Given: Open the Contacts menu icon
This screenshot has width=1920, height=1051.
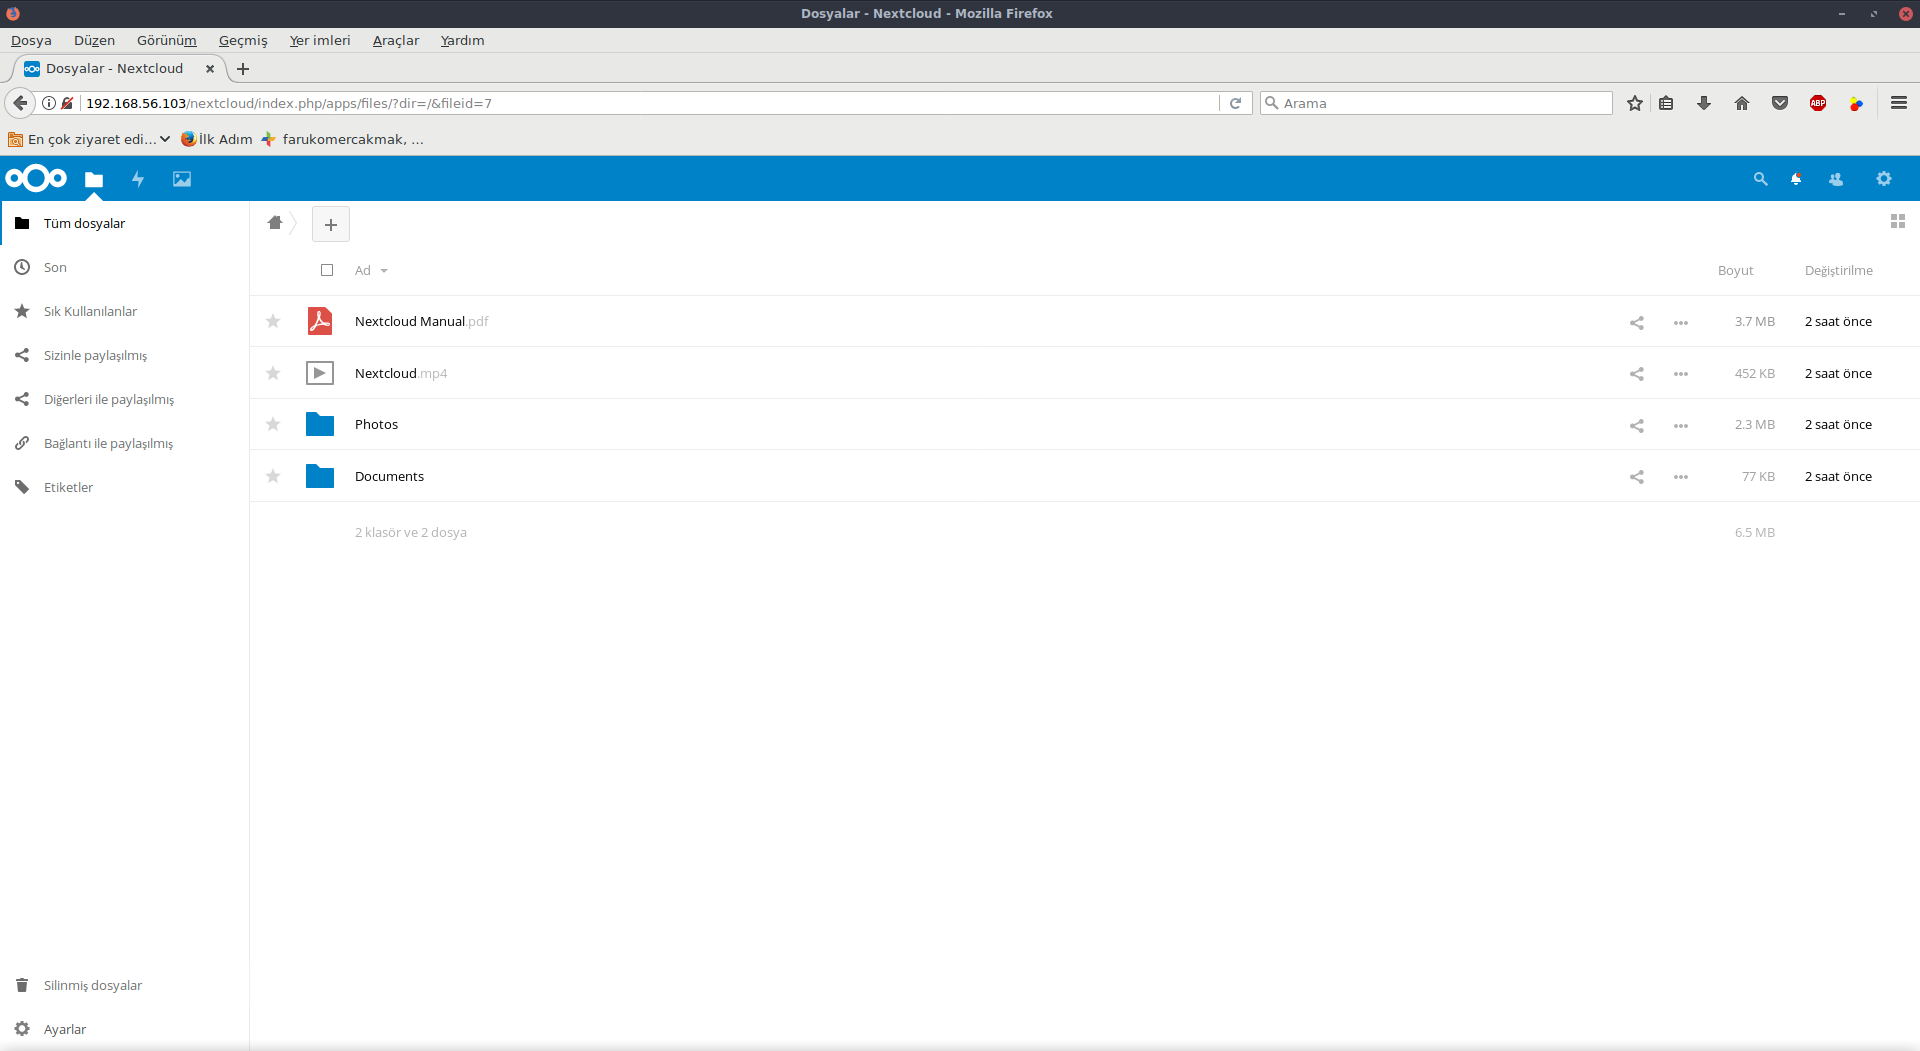Looking at the screenshot, I should (x=1836, y=179).
